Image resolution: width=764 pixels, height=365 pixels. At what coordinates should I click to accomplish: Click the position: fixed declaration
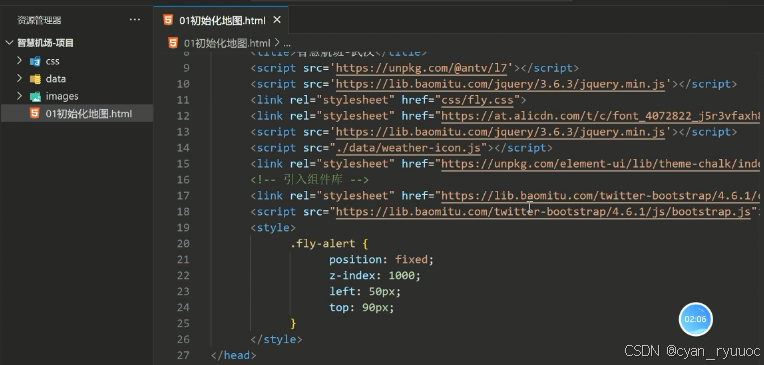(381, 260)
